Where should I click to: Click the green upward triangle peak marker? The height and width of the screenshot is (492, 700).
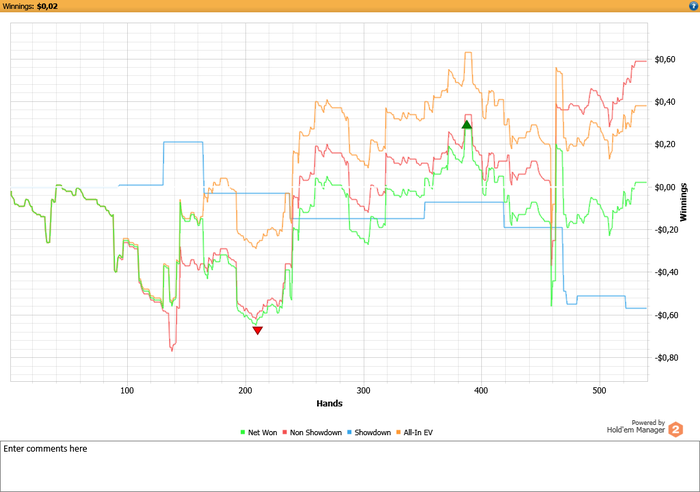(467, 124)
